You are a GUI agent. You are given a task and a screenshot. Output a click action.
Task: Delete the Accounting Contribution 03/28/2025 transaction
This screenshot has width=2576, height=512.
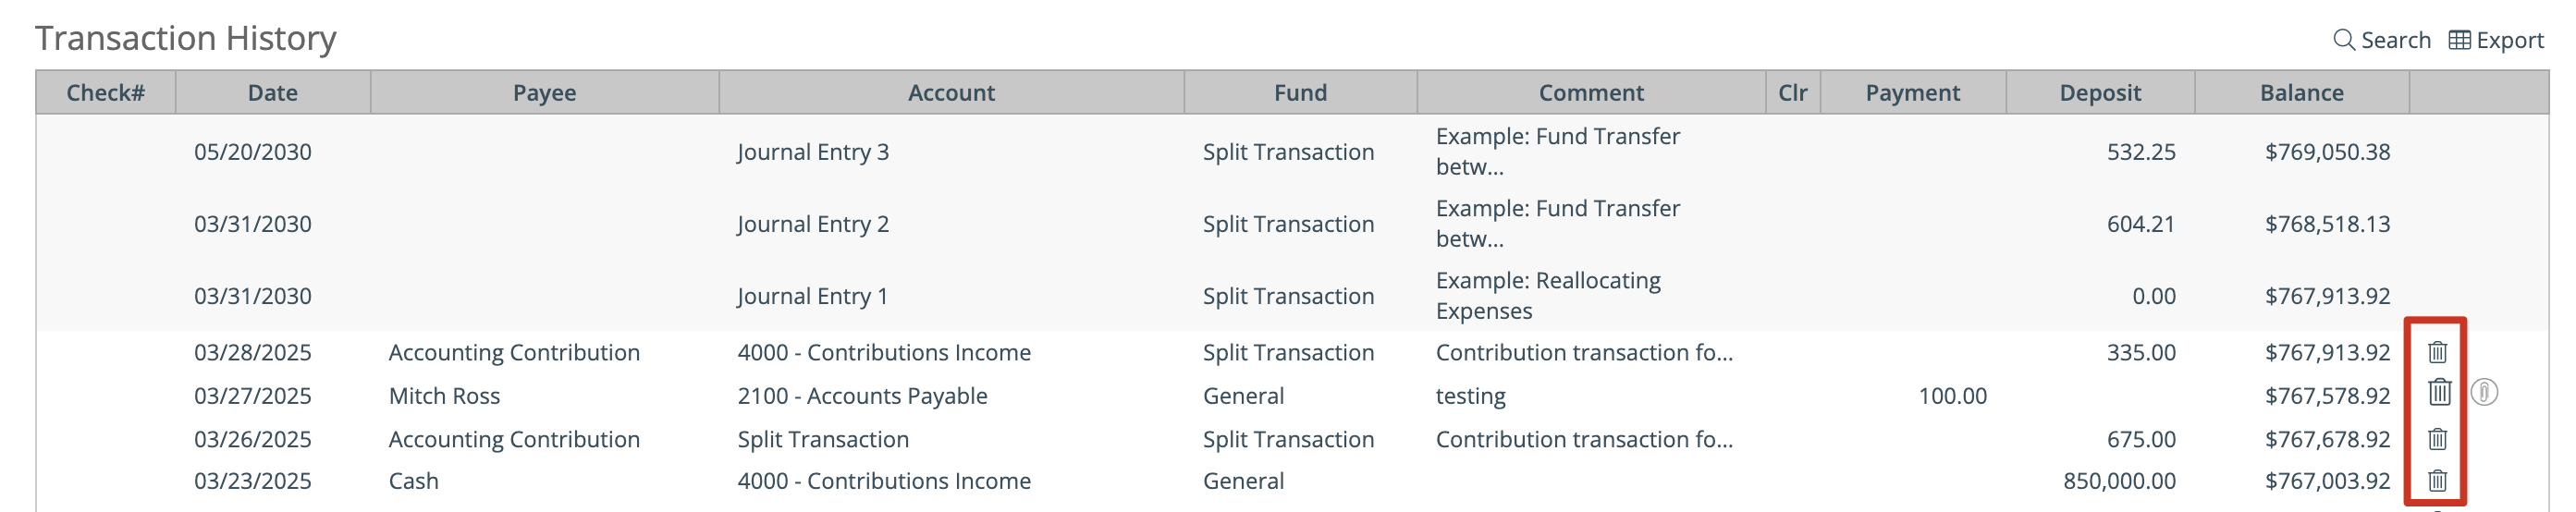[2437, 352]
